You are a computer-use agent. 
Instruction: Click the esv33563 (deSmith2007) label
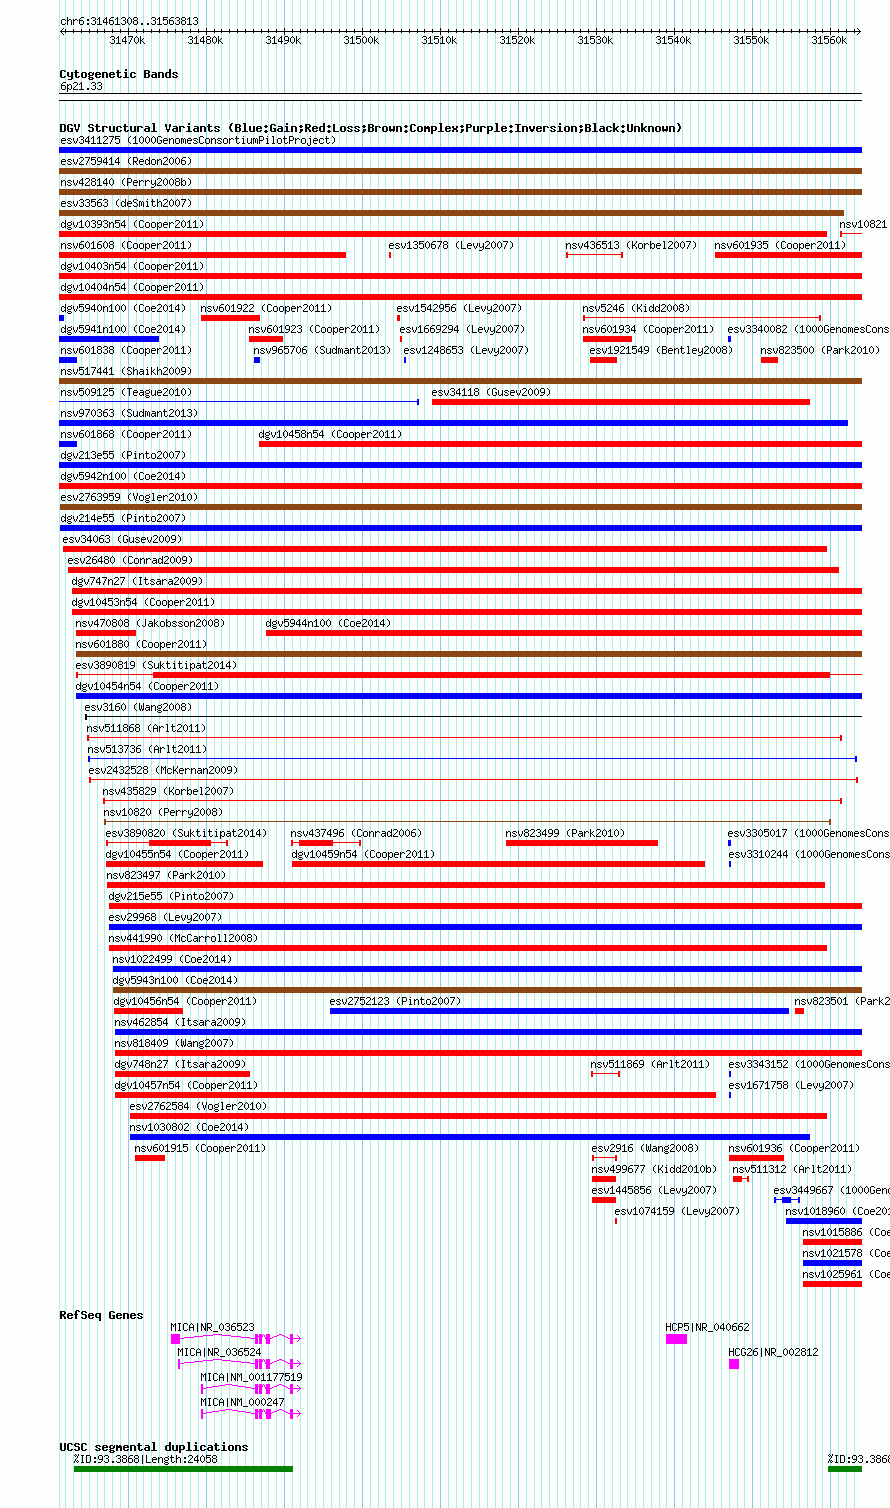point(125,203)
